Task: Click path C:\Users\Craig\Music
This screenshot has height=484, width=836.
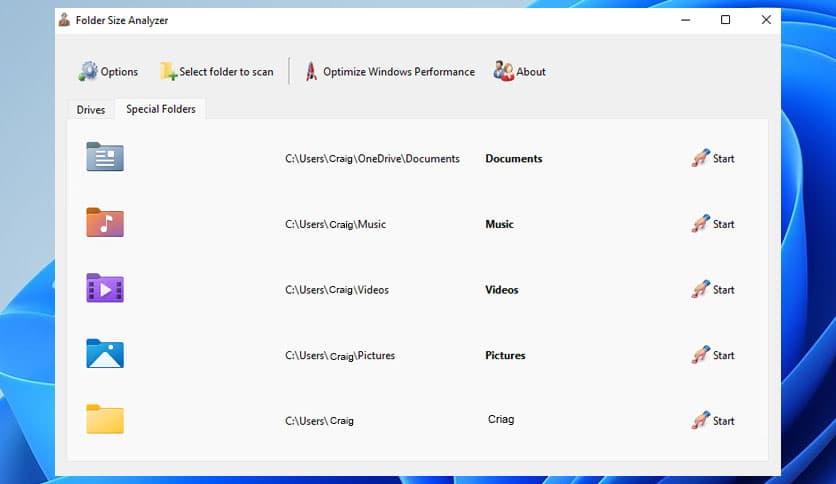Action: (335, 224)
